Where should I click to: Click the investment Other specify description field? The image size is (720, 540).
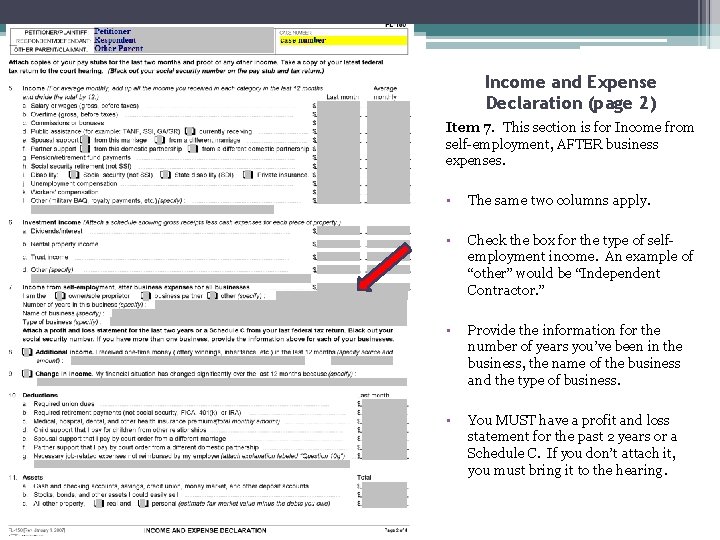(171, 278)
